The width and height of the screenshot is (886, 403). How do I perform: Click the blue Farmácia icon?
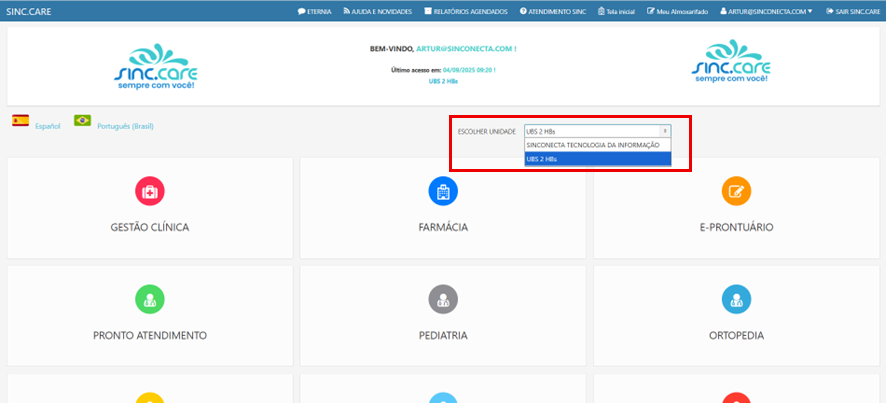tap(443, 191)
